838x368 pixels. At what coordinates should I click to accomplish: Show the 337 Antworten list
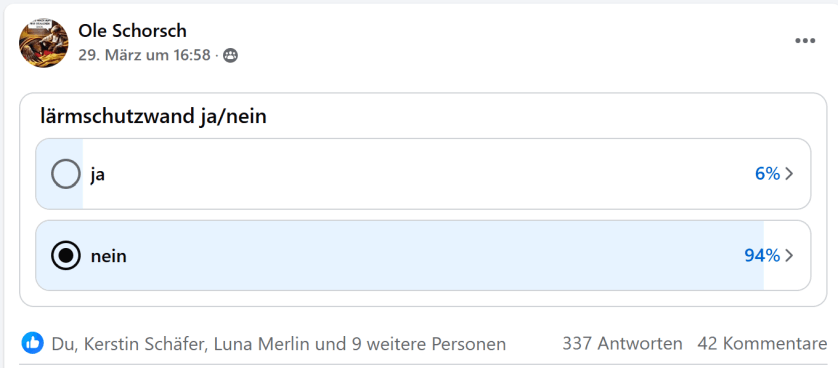pos(622,343)
